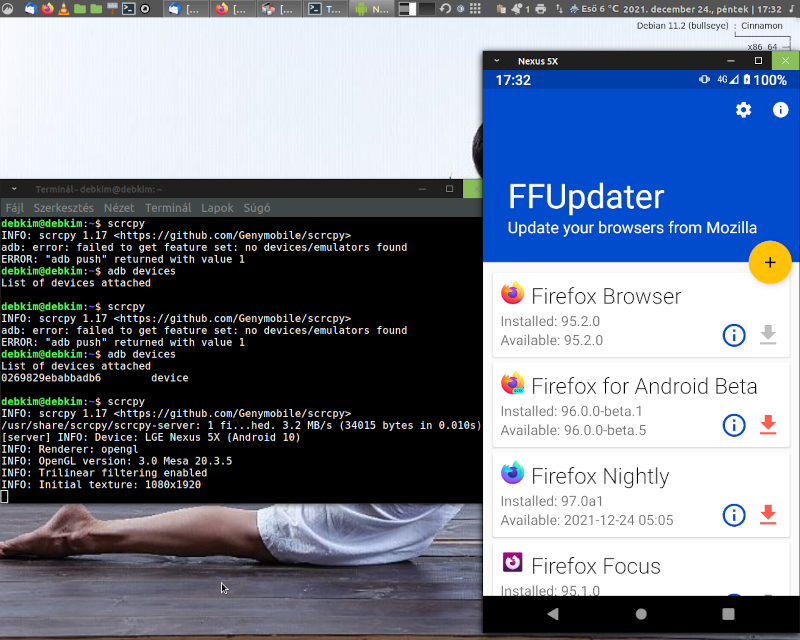
Task: Open the calendar from the date and clock
Action: tap(702, 9)
